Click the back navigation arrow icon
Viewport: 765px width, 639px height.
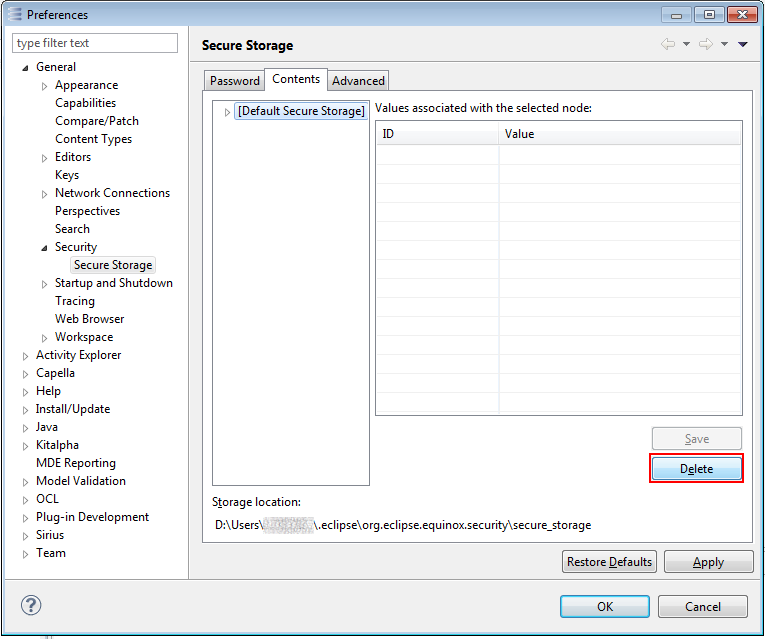[668, 44]
